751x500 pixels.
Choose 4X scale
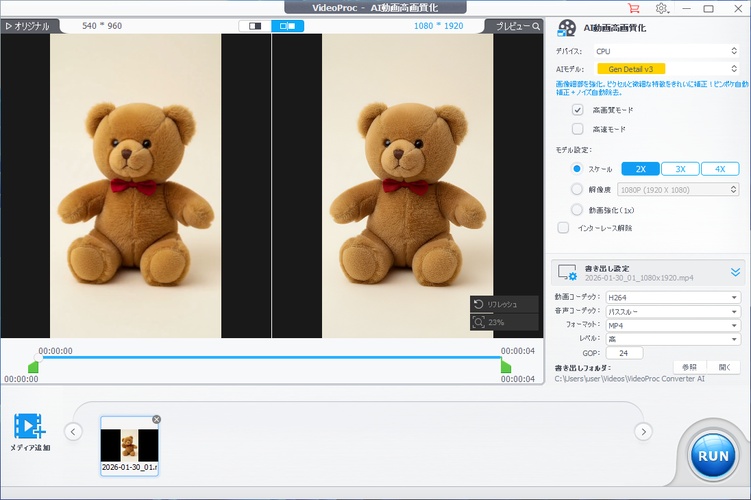pos(720,169)
